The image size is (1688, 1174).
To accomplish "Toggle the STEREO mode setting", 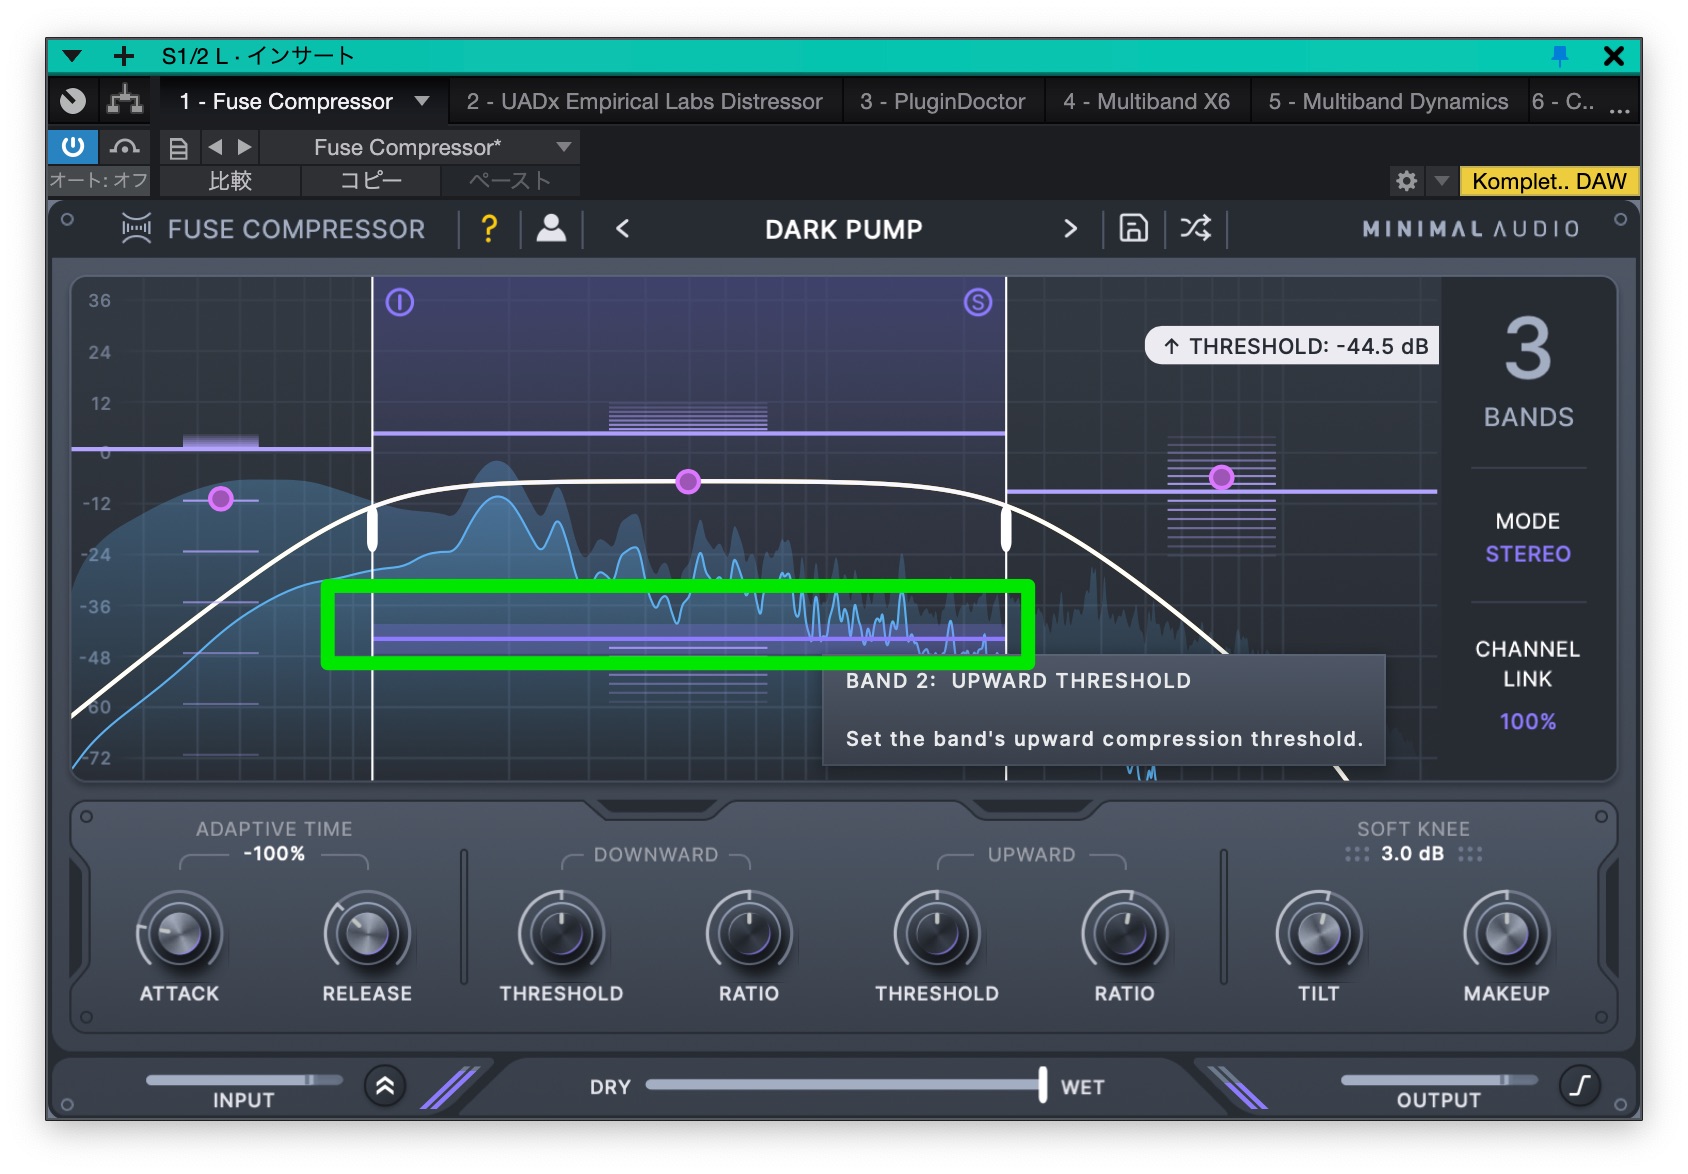I will point(1527,554).
